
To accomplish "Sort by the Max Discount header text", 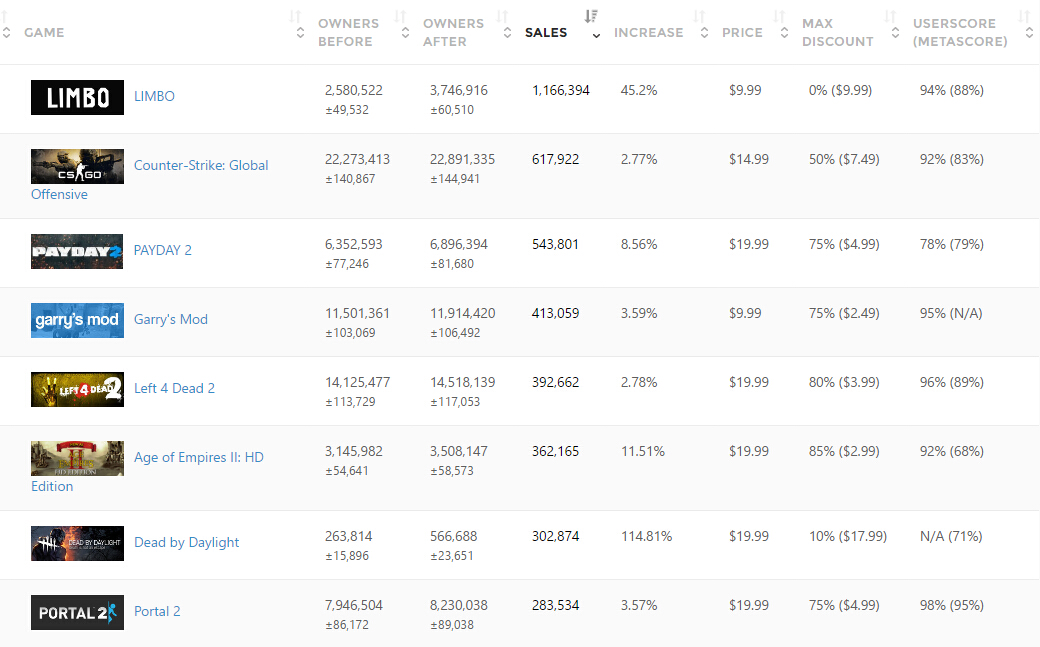I will (837, 33).
